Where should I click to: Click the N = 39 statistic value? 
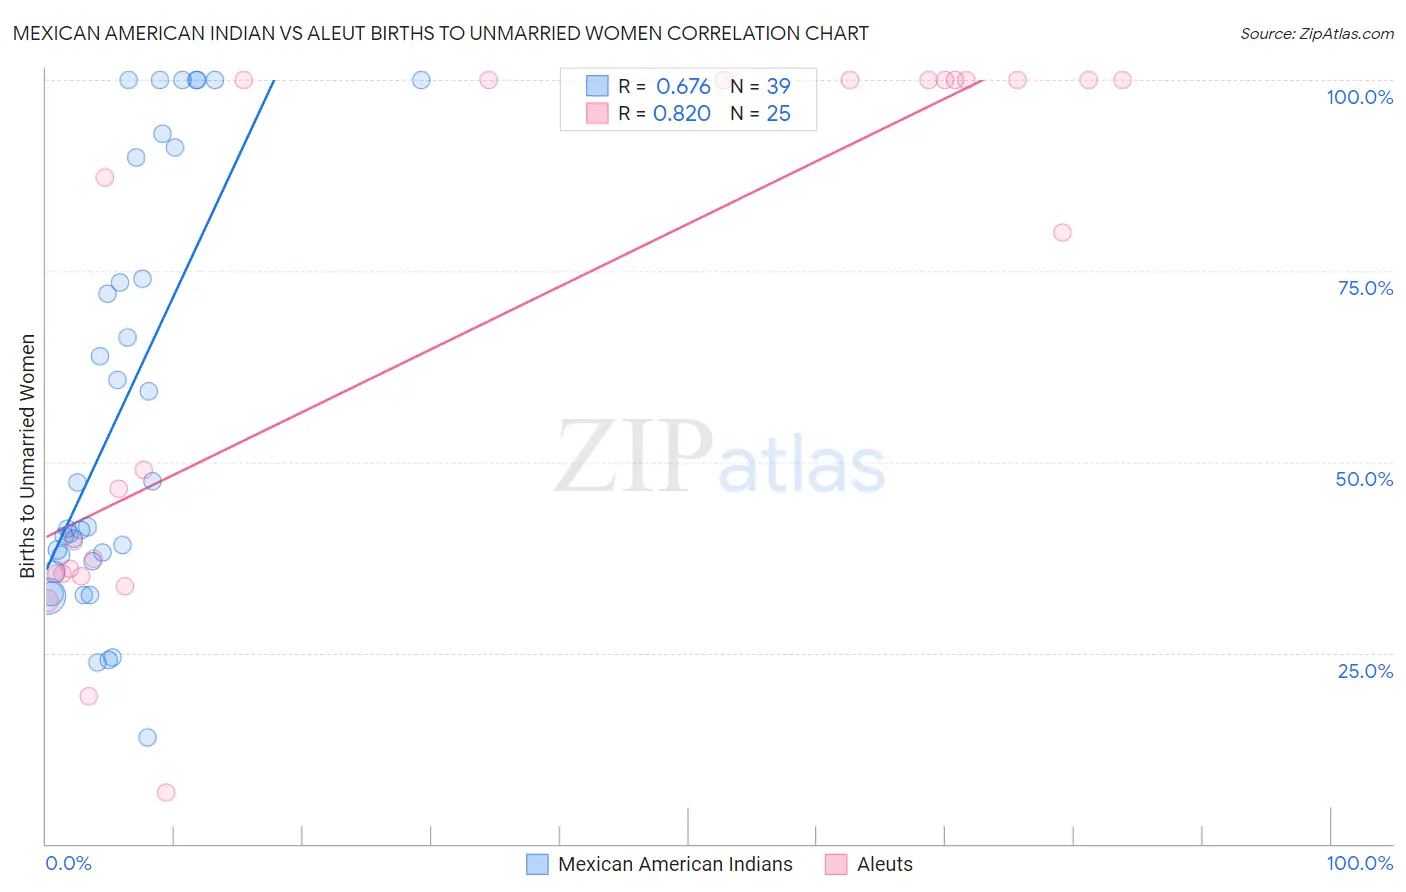760,86
